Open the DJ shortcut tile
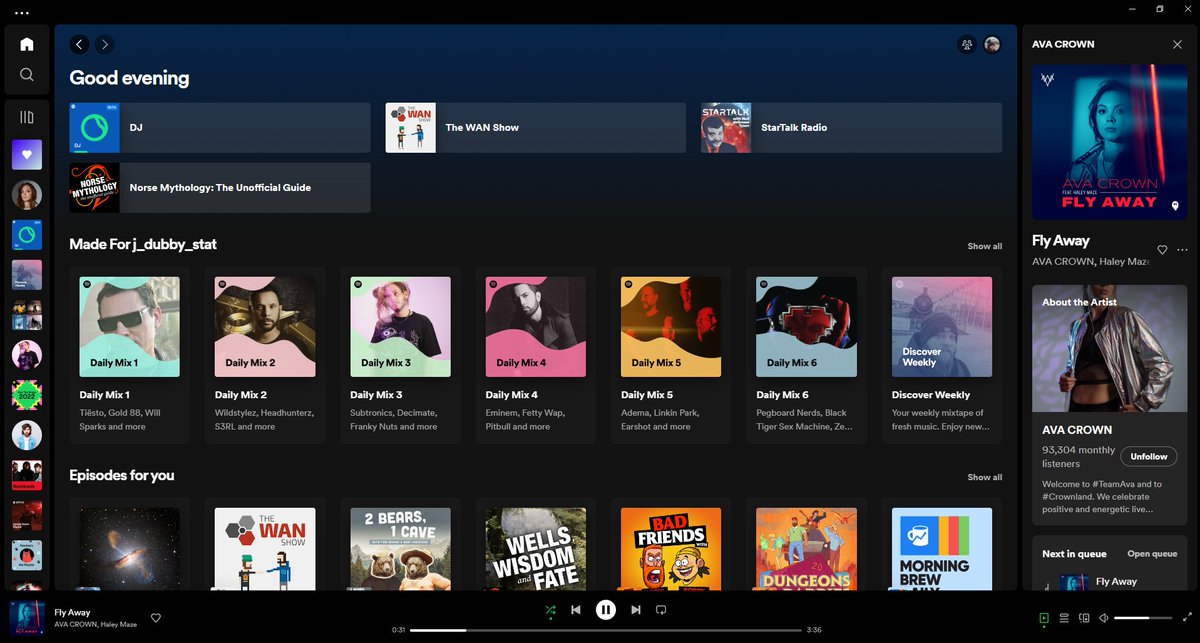This screenshot has height=643, width=1200. coord(220,128)
